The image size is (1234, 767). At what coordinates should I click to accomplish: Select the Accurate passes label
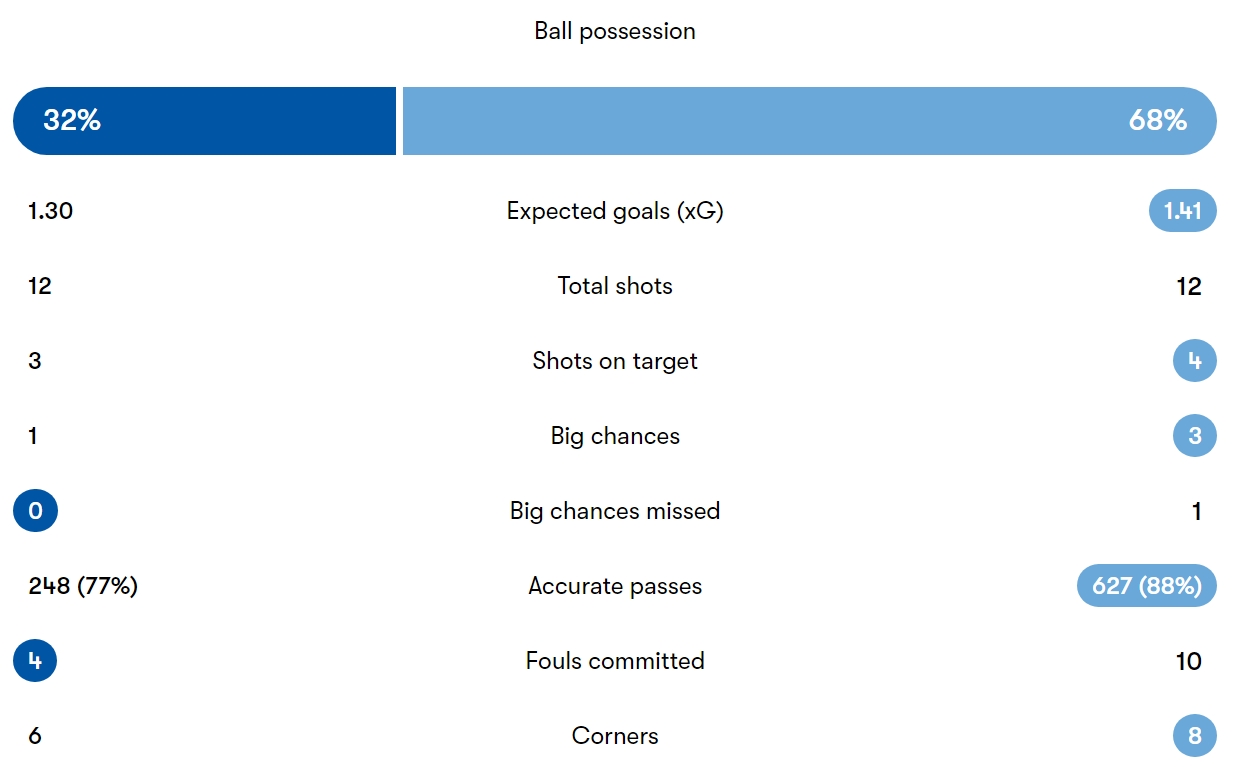(615, 586)
